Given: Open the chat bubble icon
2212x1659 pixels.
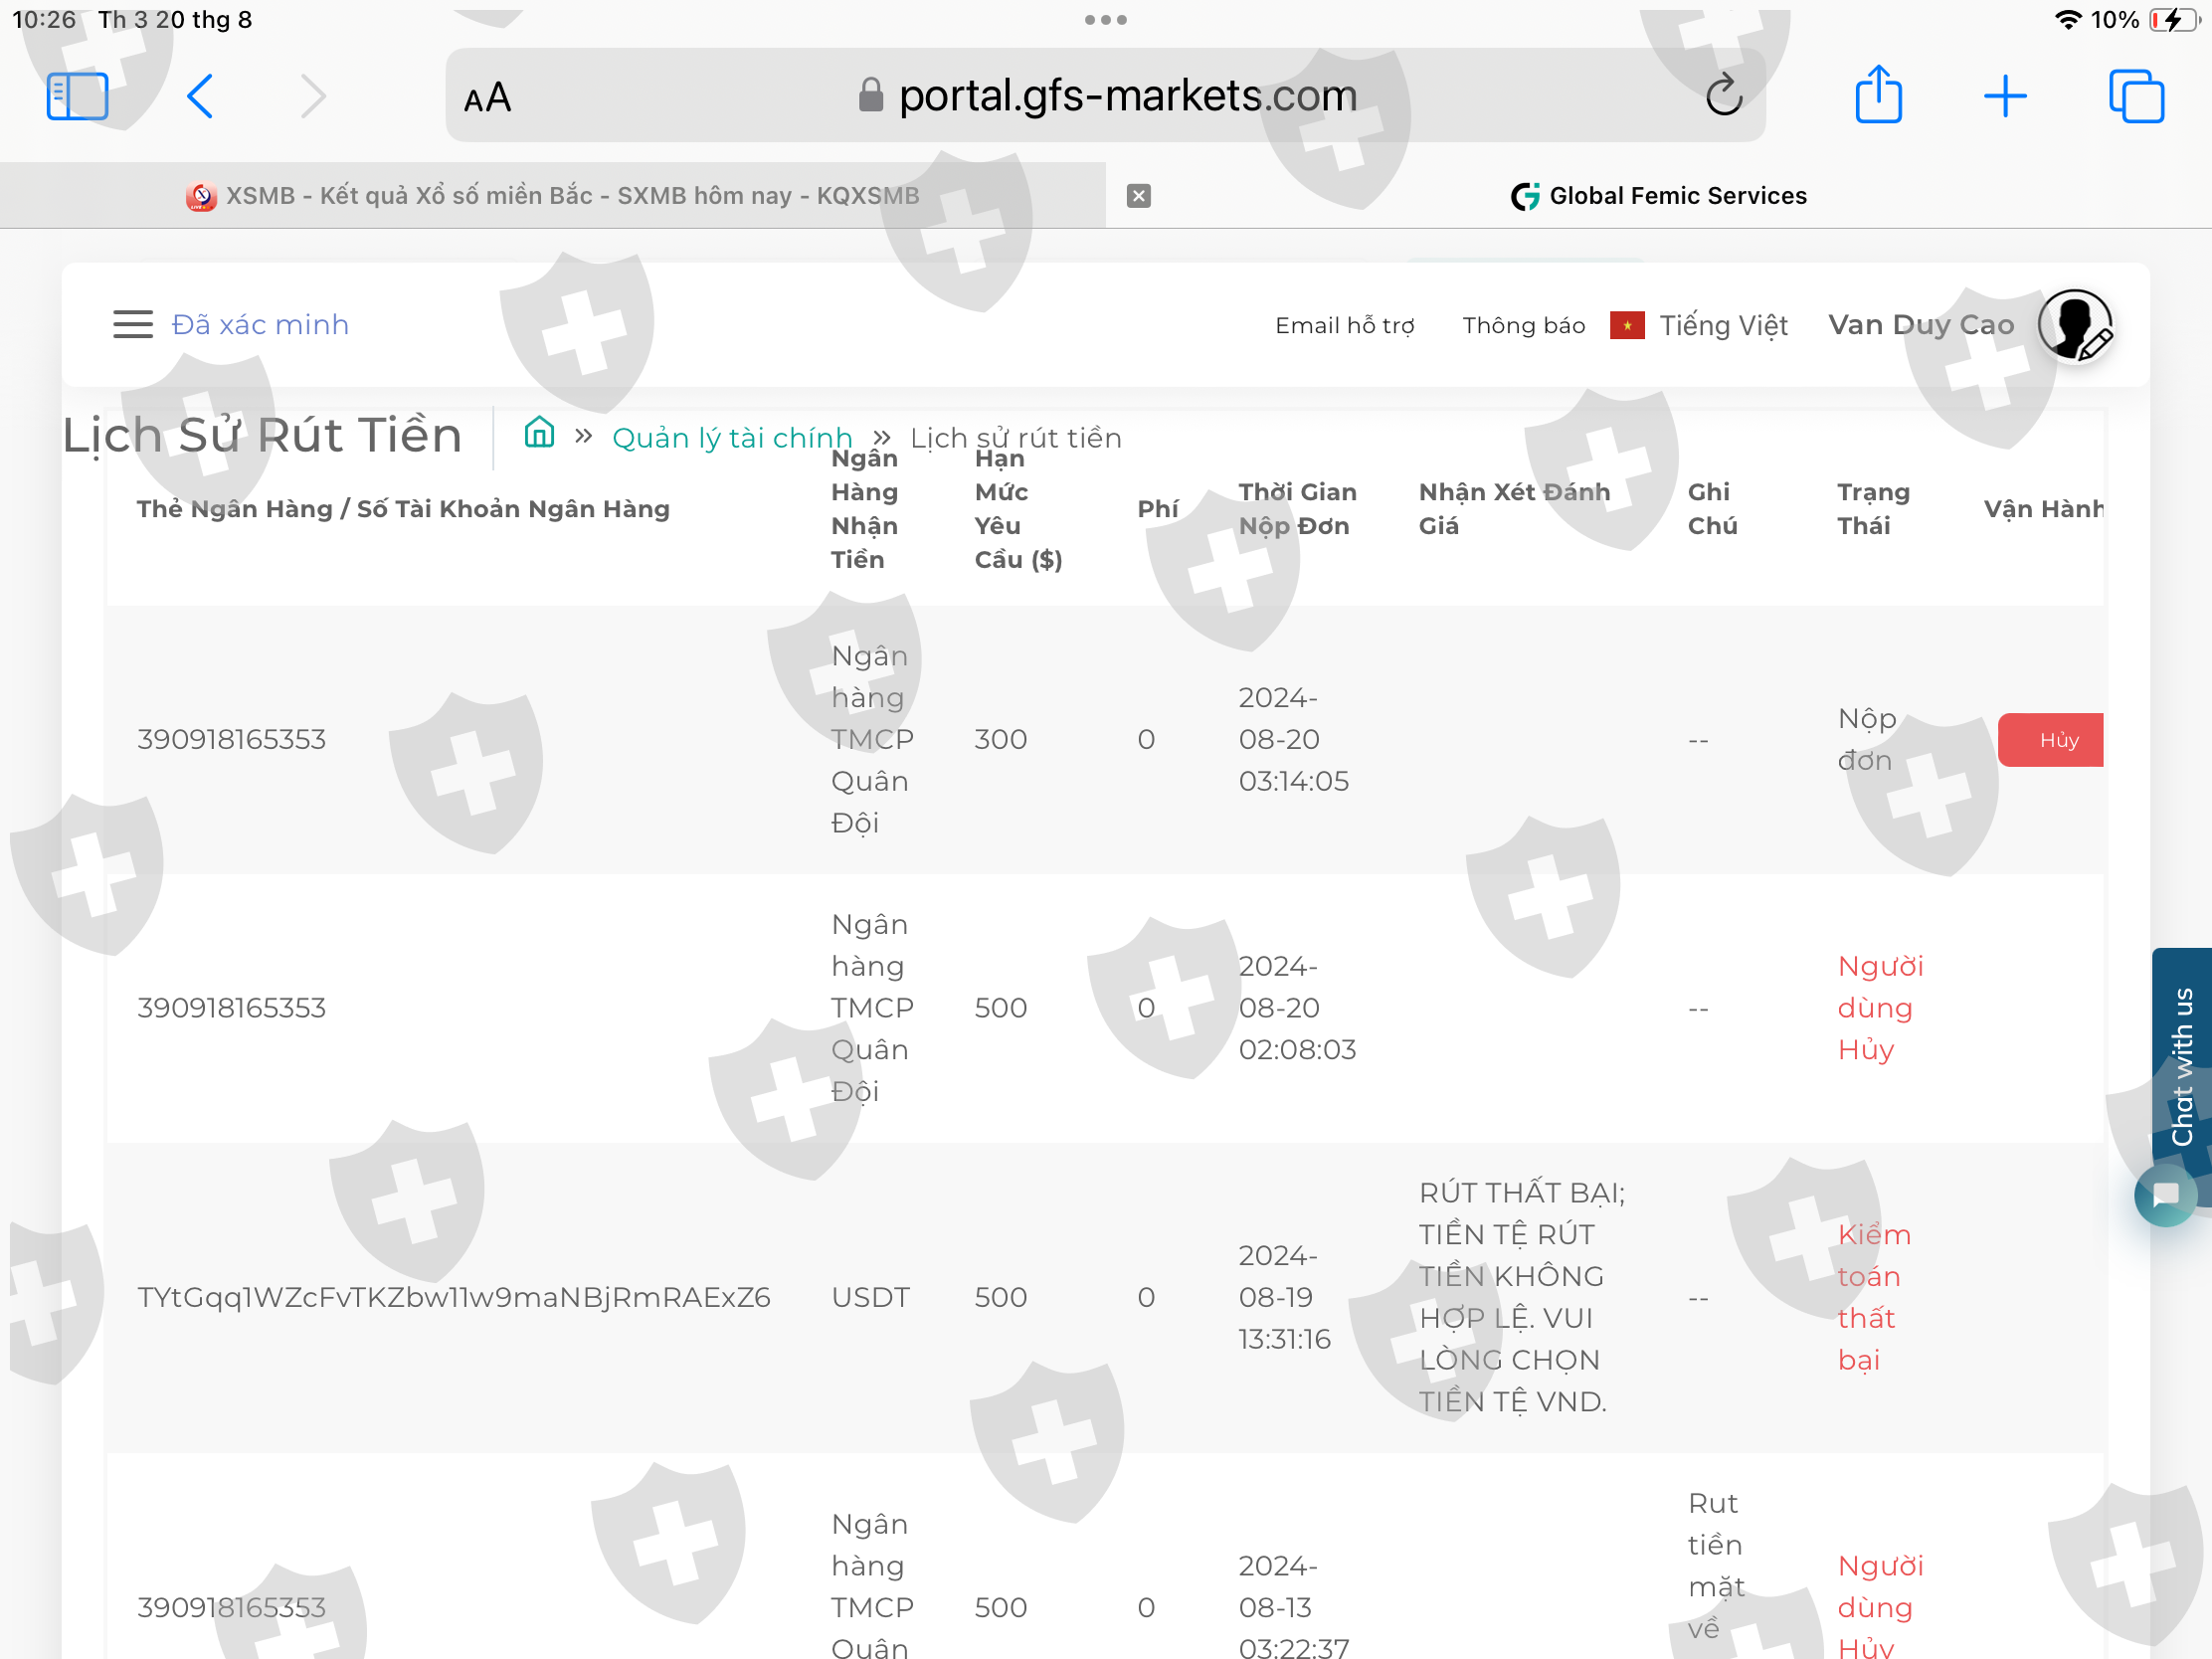Looking at the screenshot, I should tap(2165, 1194).
